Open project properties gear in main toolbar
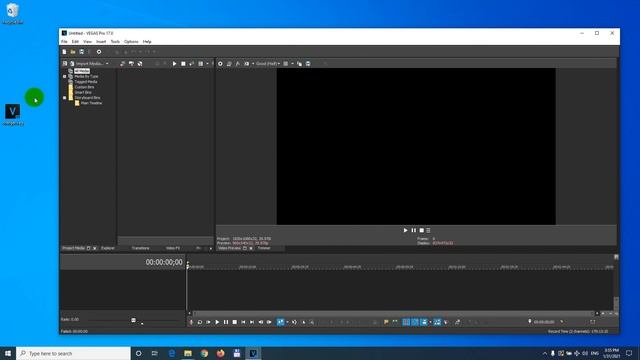The width and height of the screenshot is (640, 360). 99,52
